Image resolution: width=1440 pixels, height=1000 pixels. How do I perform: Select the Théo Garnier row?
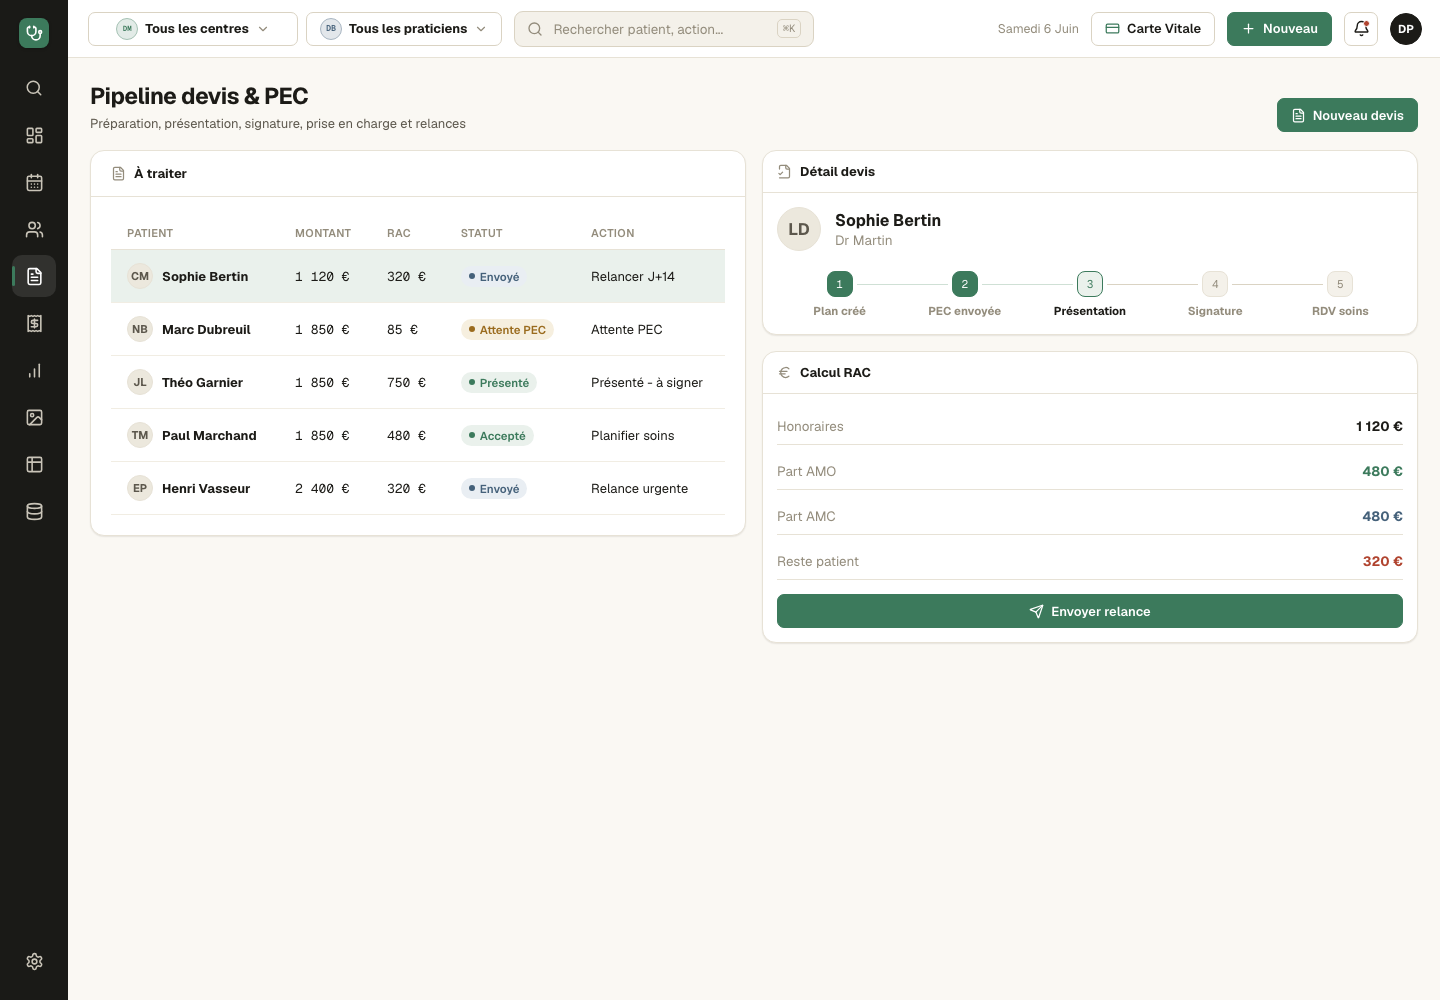click(418, 382)
